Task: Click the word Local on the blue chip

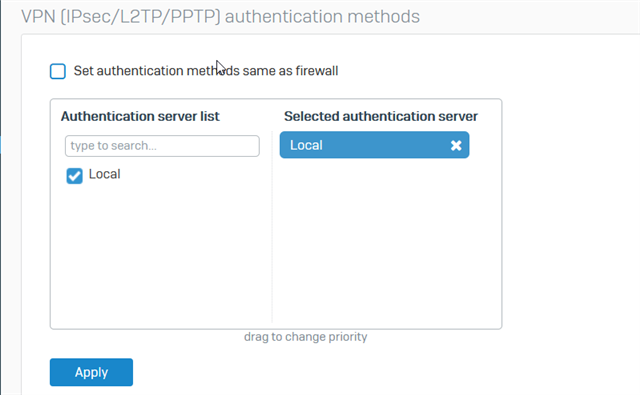Action: [x=306, y=145]
